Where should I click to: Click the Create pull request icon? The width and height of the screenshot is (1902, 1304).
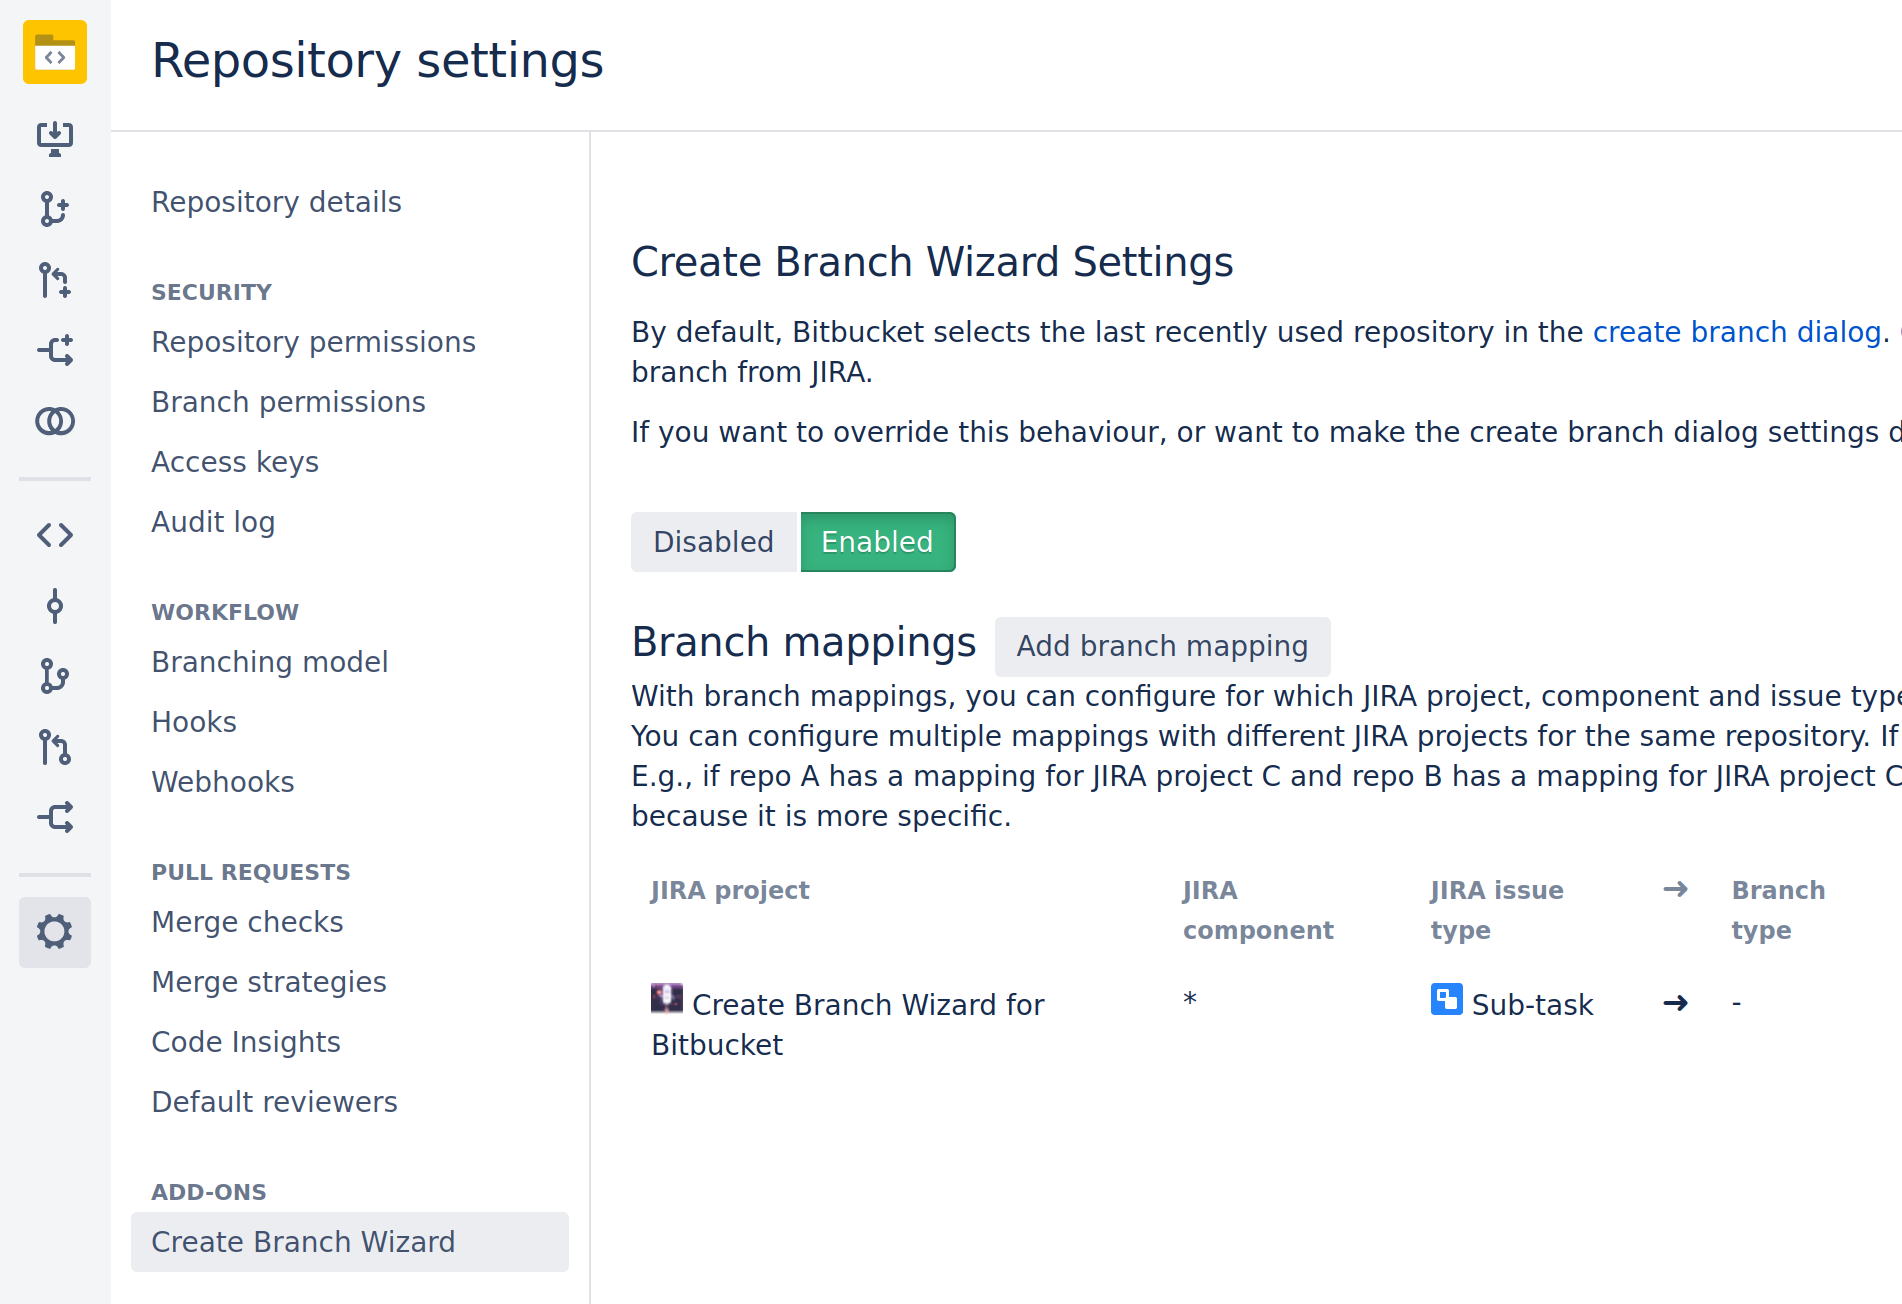coord(55,280)
